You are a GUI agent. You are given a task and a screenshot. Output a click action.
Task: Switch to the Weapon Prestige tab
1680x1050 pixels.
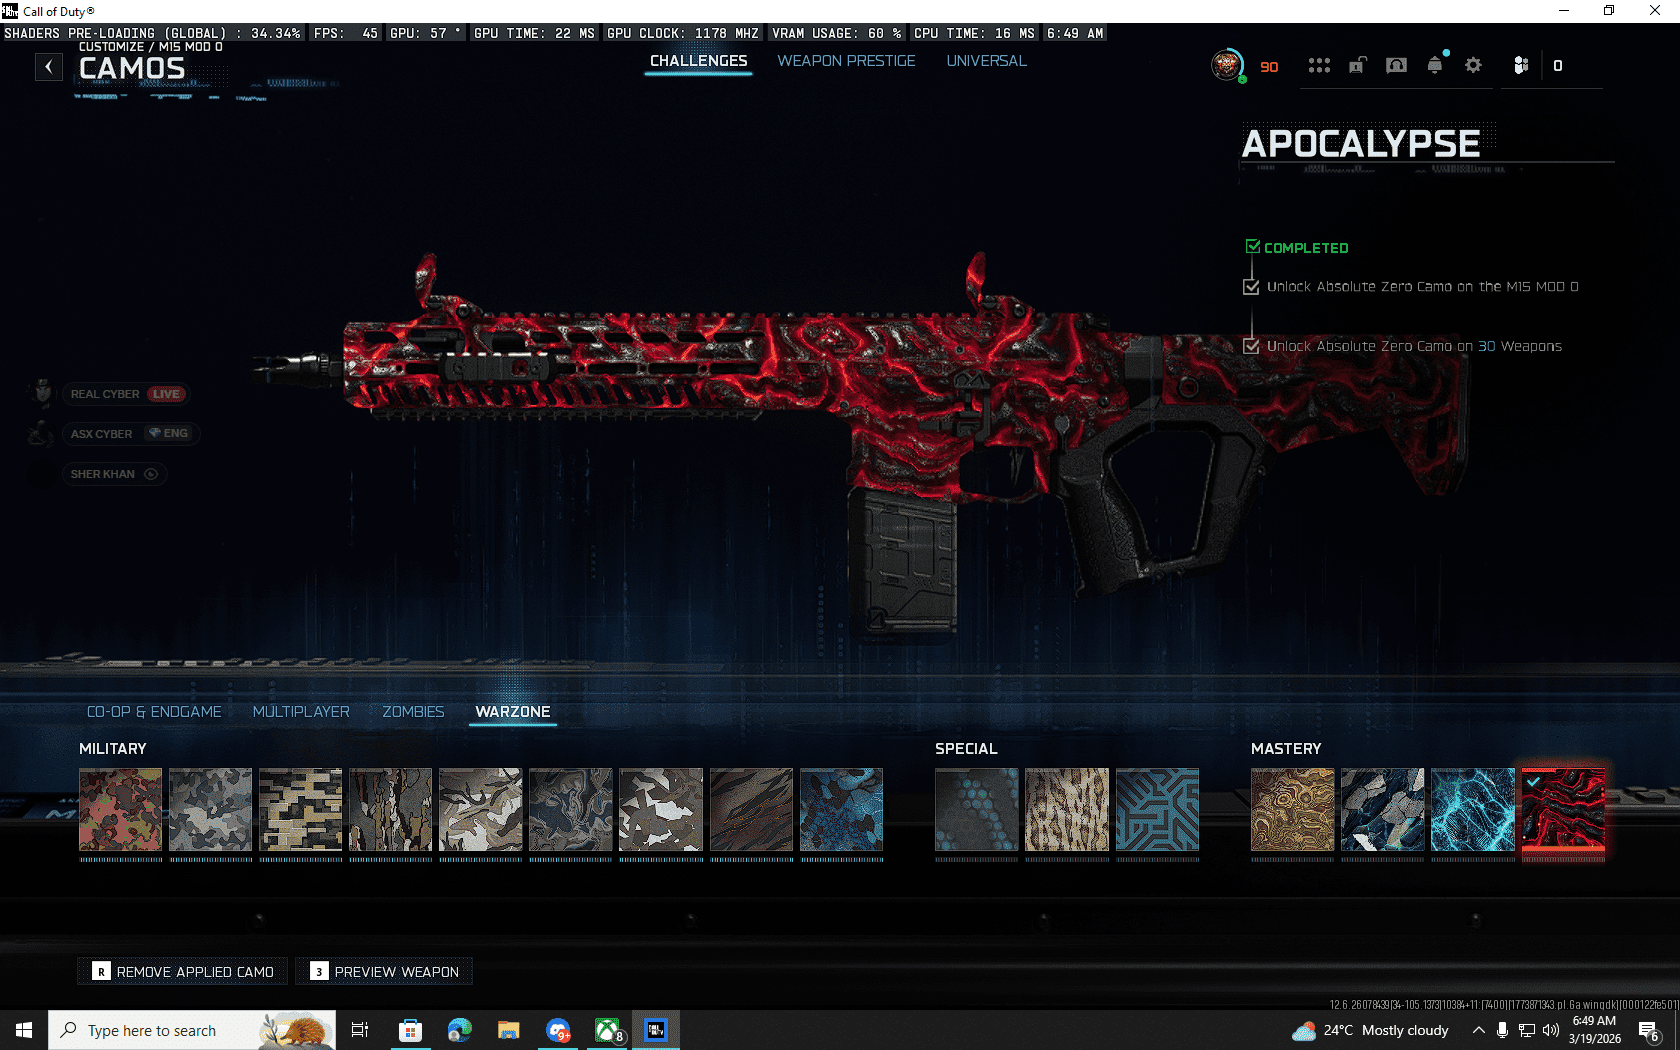pyautogui.click(x=846, y=61)
